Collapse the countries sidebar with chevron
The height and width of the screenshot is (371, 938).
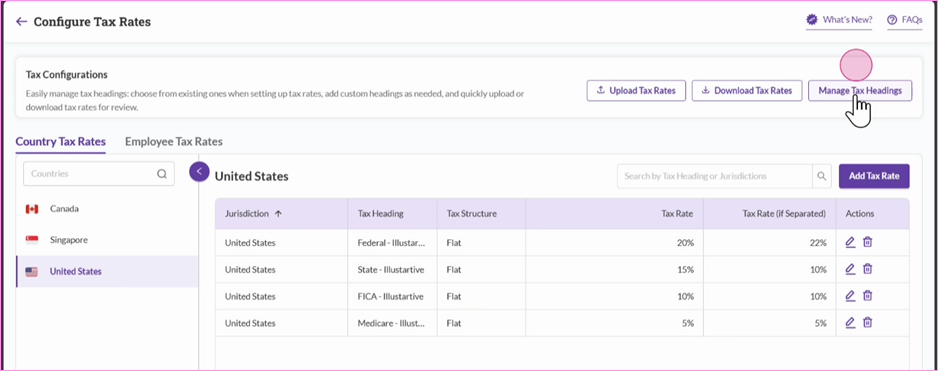[x=199, y=172]
